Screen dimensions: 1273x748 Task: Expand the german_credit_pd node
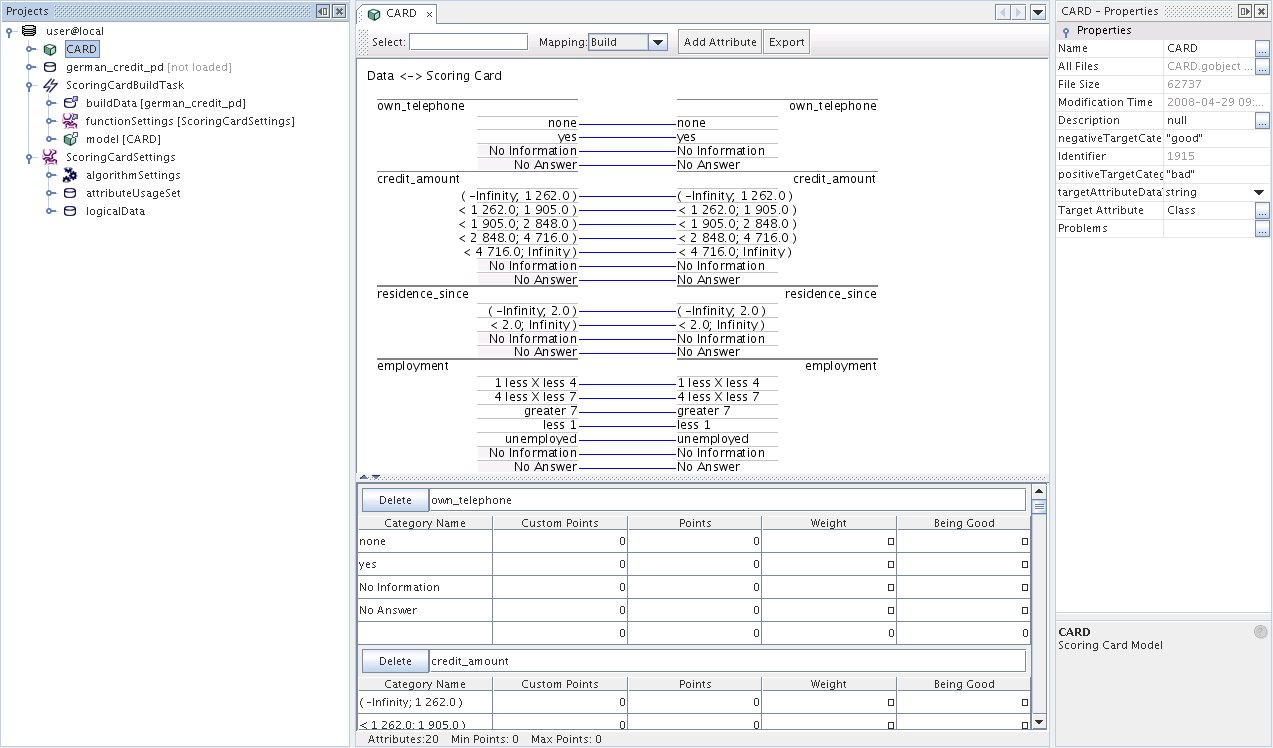(x=31, y=67)
